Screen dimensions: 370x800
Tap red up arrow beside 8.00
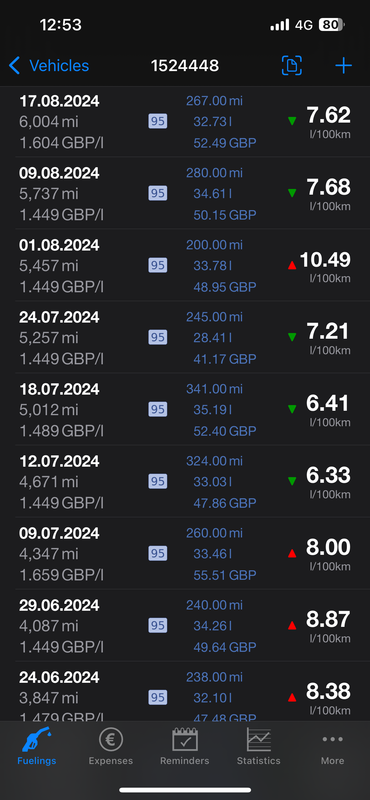292,553
